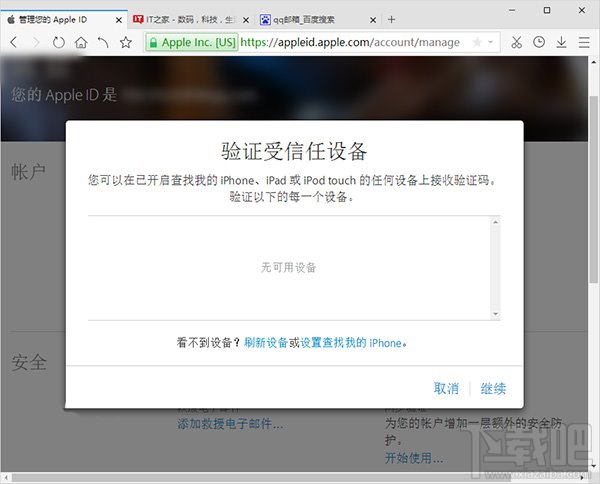
Task: Open browsing history clock icon
Action: (x=539, y=42)
